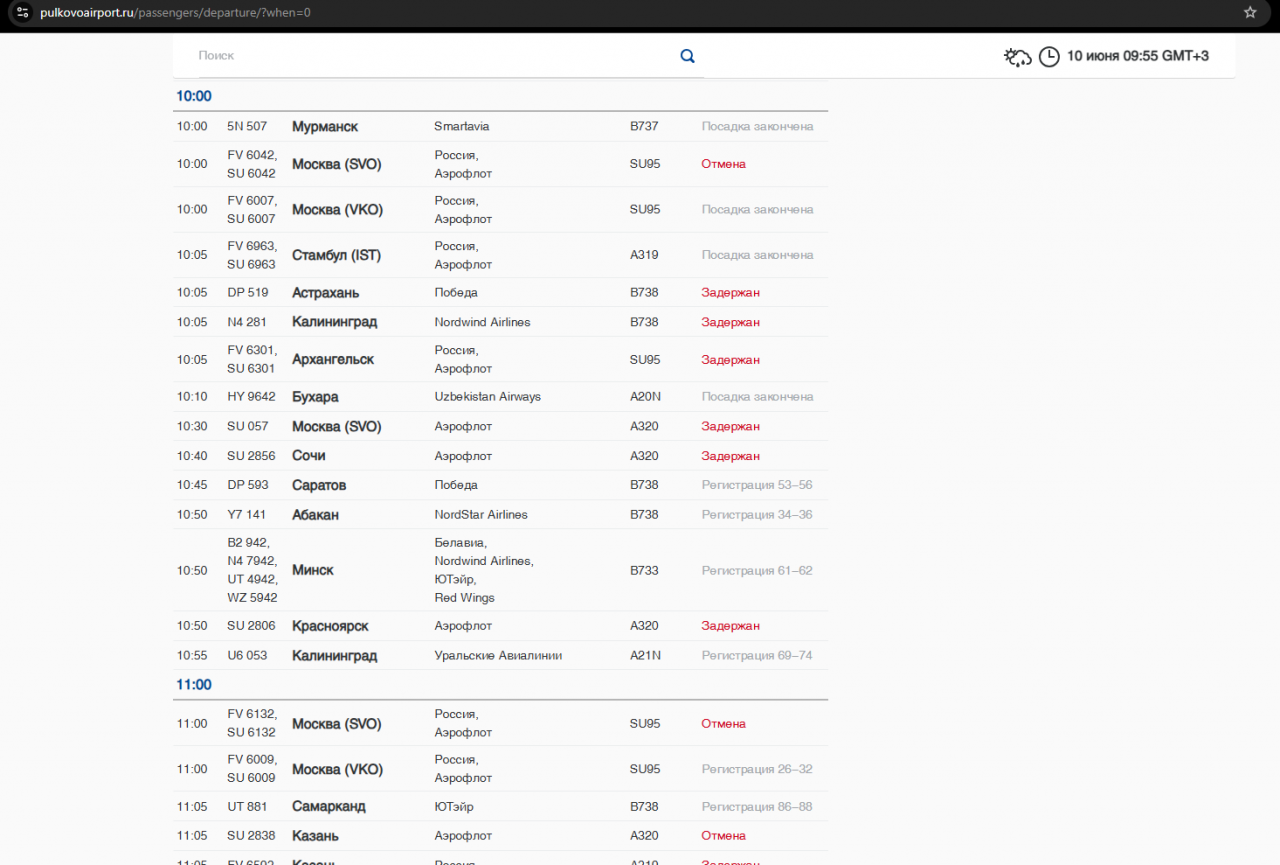Click Регистрация 61–62 status
This screenshot has height=865, width=1280.
757,571
